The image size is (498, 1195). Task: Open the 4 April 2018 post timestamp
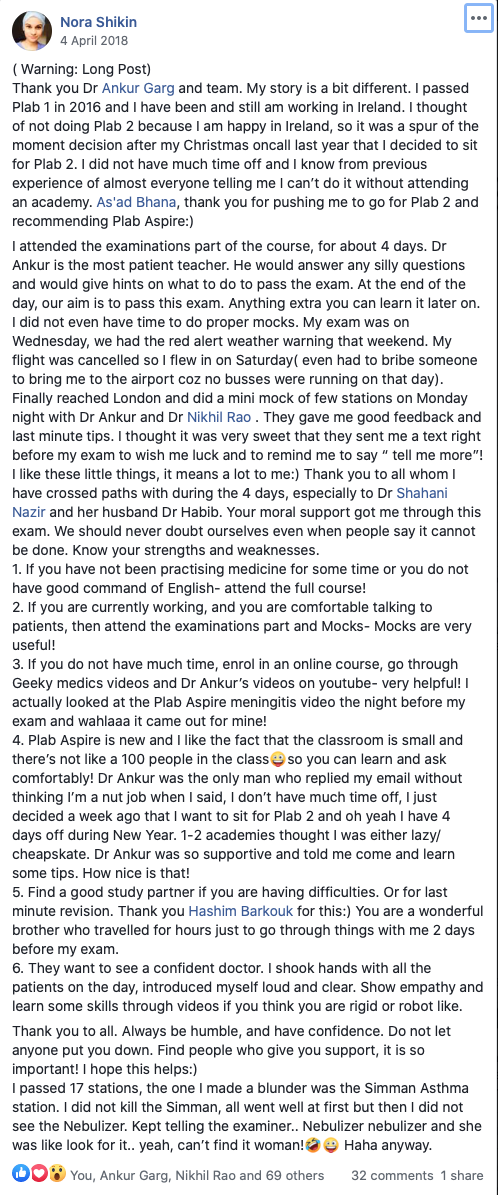pos(94,40)
